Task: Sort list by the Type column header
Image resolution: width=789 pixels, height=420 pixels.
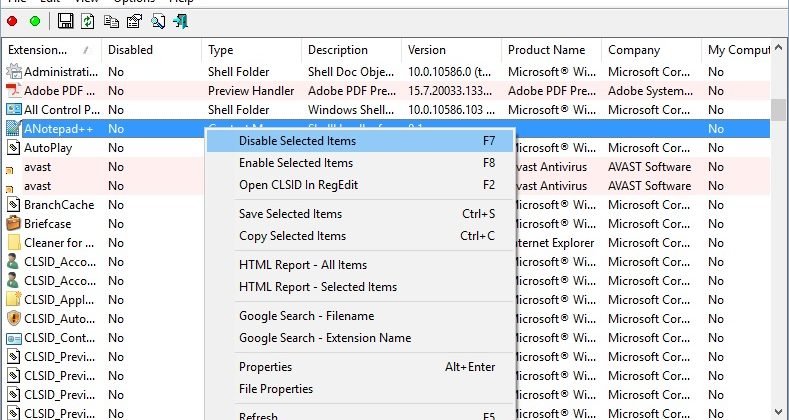Action: 220,50
